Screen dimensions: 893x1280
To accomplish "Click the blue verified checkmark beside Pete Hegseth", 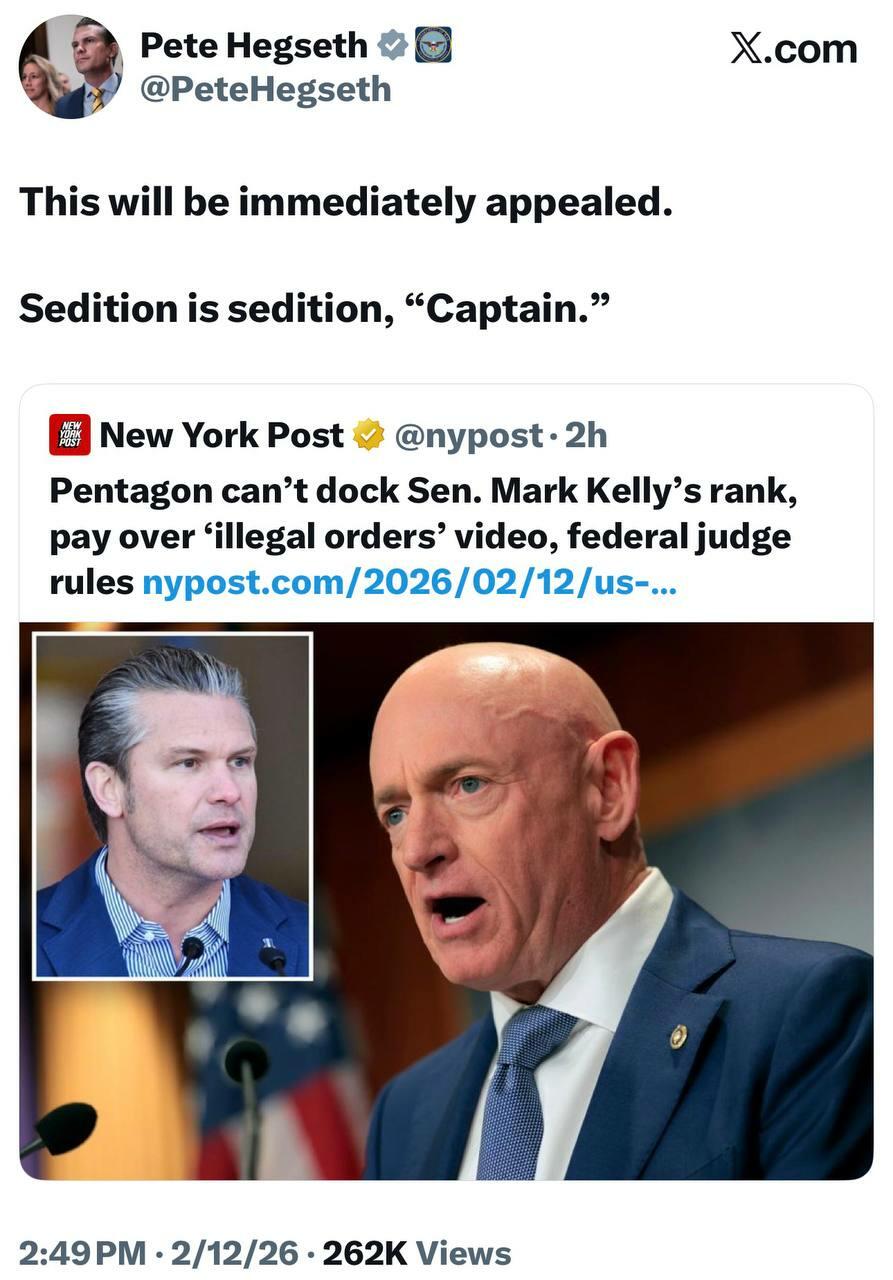I will [x=391, y=45].
